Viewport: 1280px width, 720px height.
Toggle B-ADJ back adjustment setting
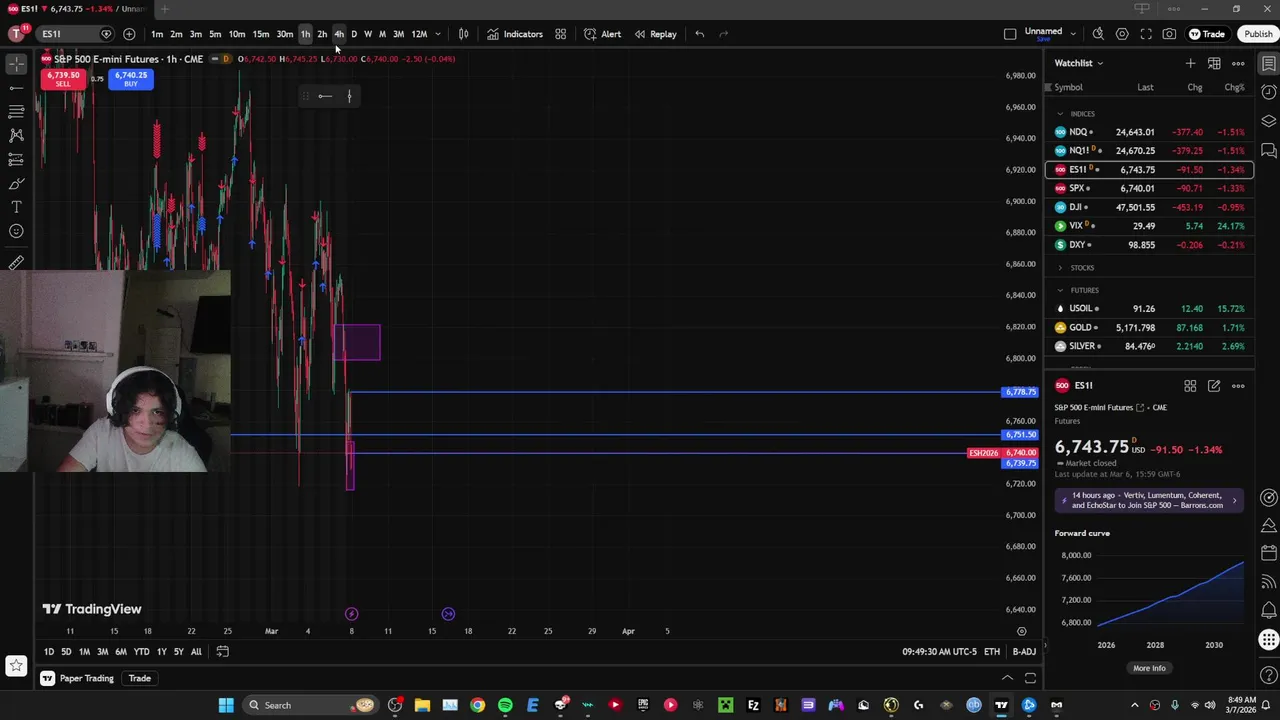coord(1024,652)
